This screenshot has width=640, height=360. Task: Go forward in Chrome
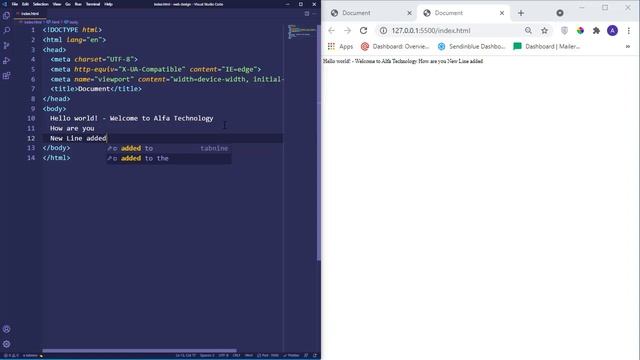point(347,31)
